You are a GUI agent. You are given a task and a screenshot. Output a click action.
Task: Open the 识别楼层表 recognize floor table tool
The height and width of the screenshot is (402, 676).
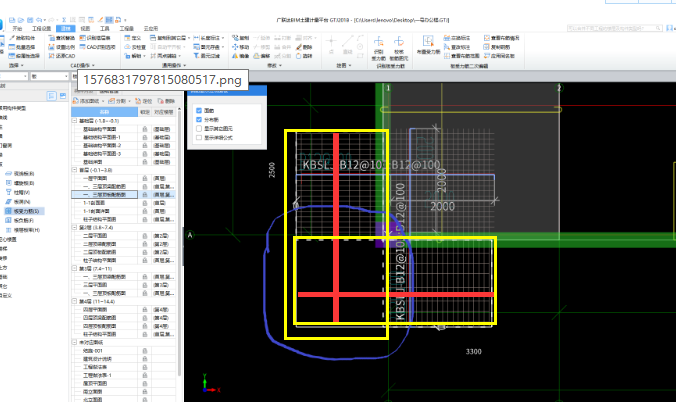[95, 38]
